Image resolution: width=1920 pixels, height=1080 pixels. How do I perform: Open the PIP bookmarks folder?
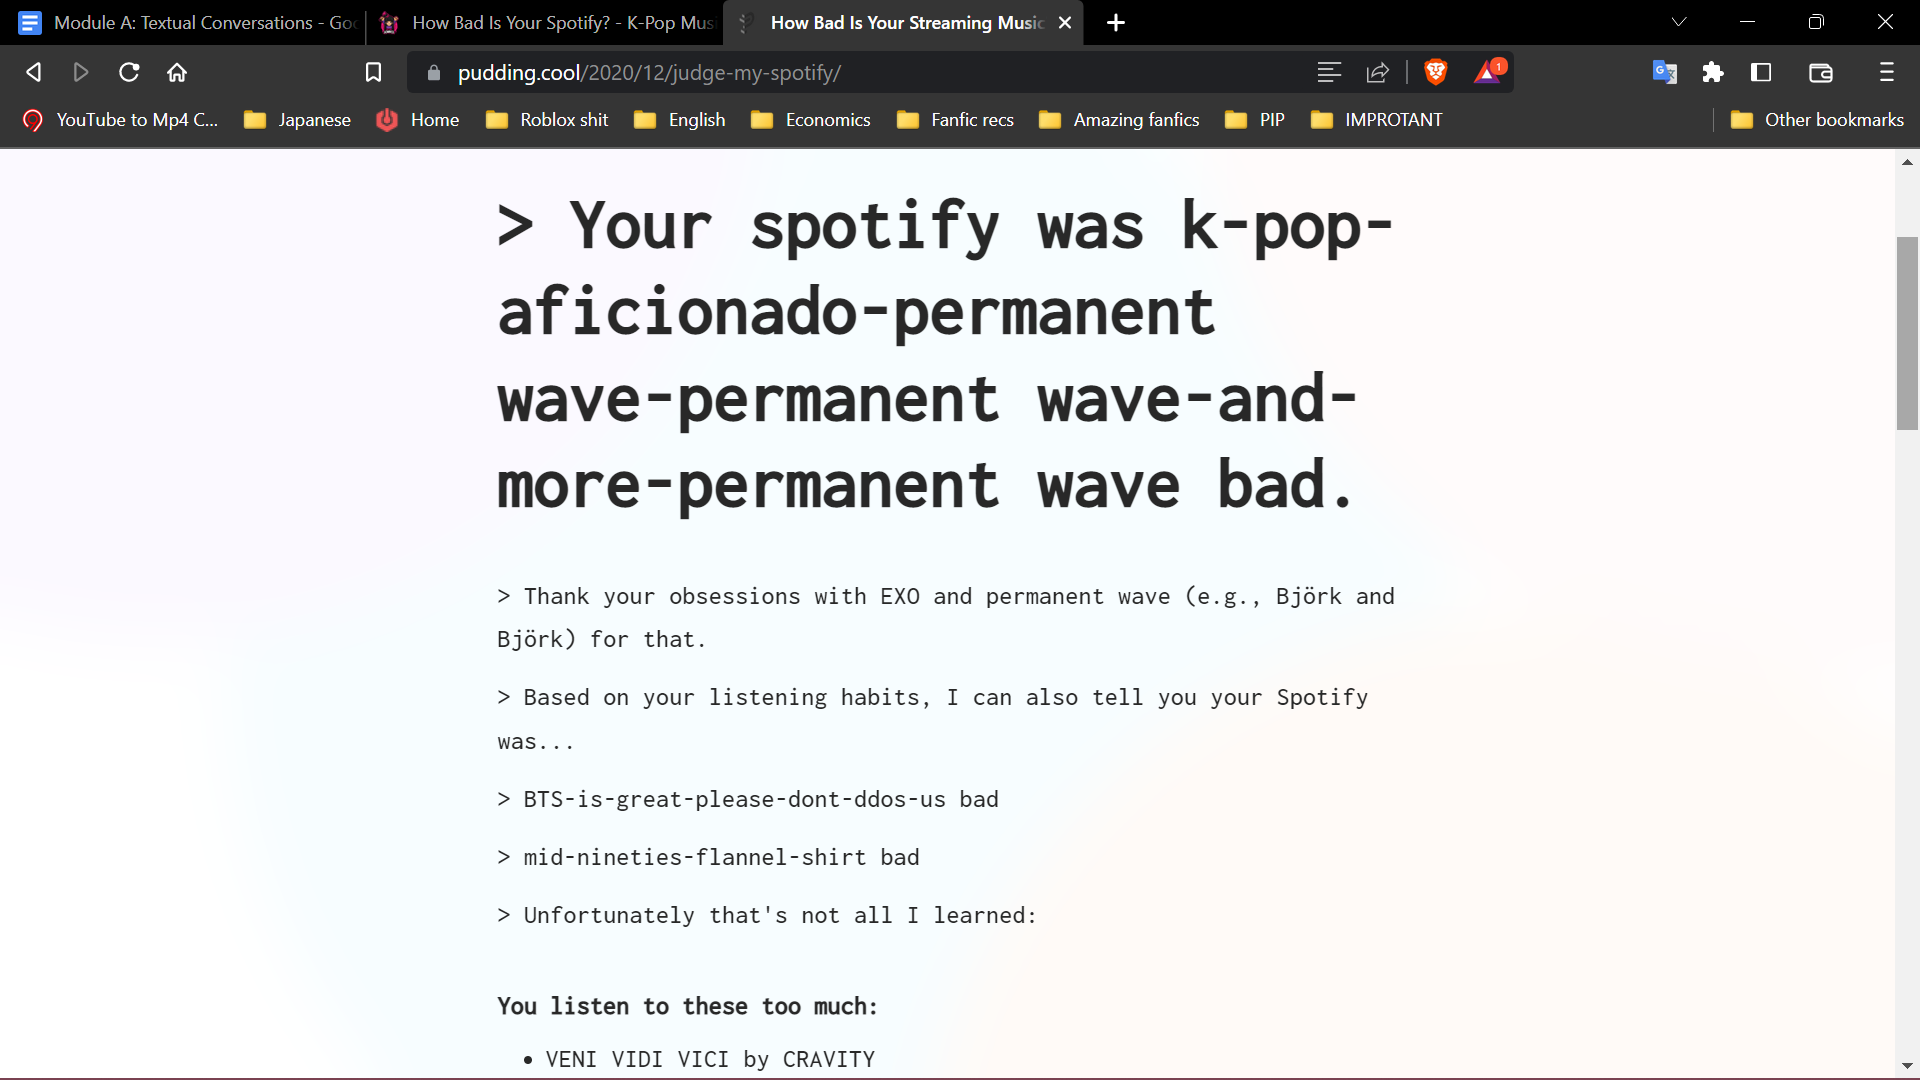(x=1255, y=119)
